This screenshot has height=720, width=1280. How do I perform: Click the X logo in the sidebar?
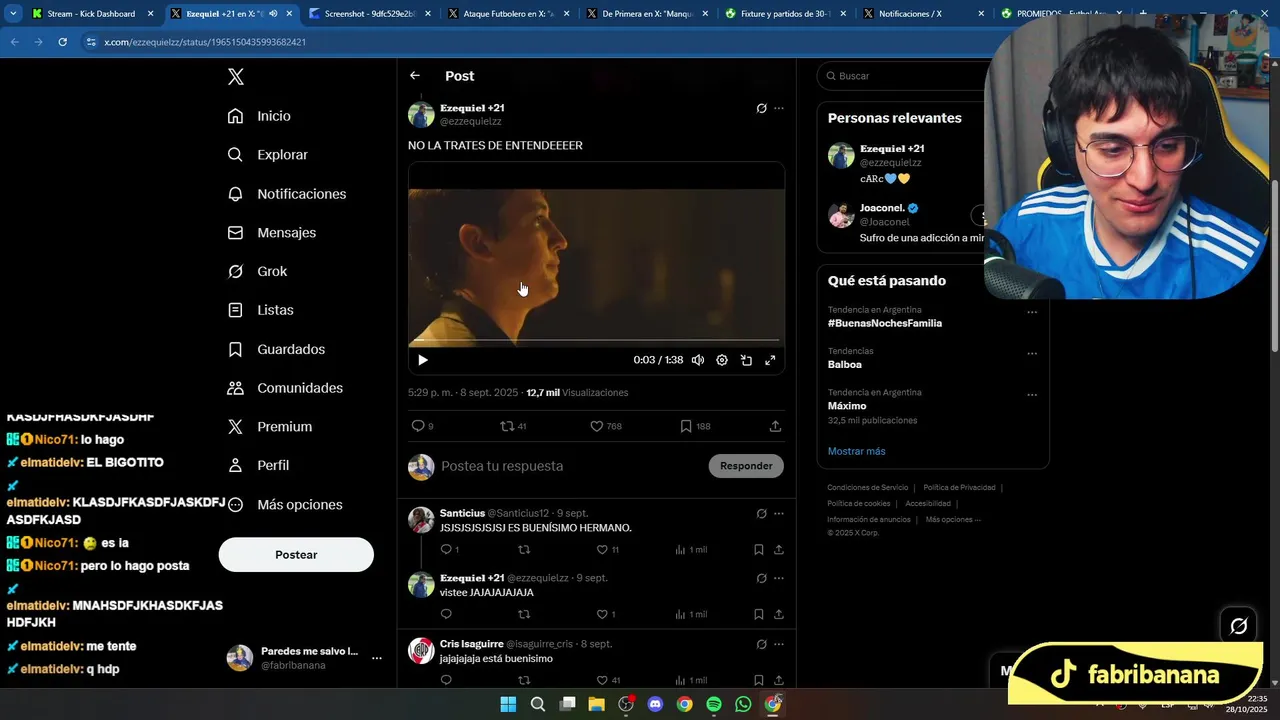(x=235, y=77)
